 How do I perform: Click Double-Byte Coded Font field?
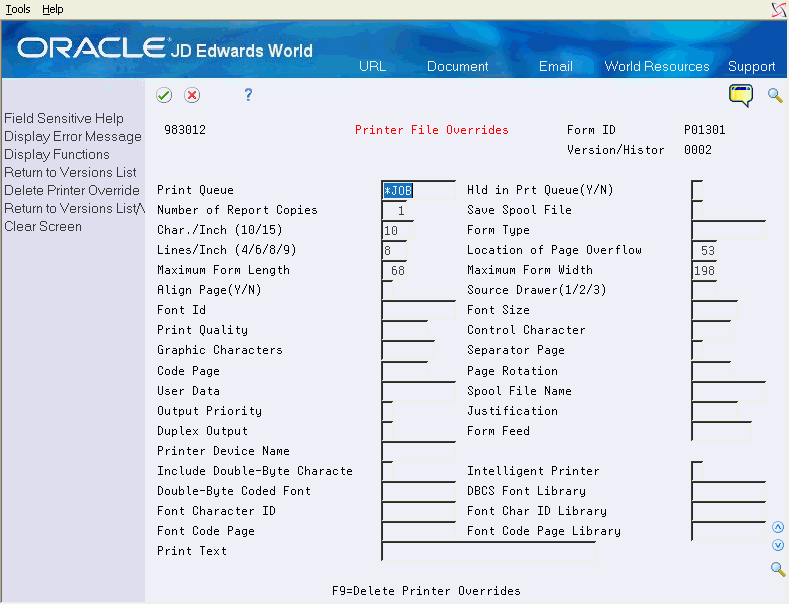419,491
